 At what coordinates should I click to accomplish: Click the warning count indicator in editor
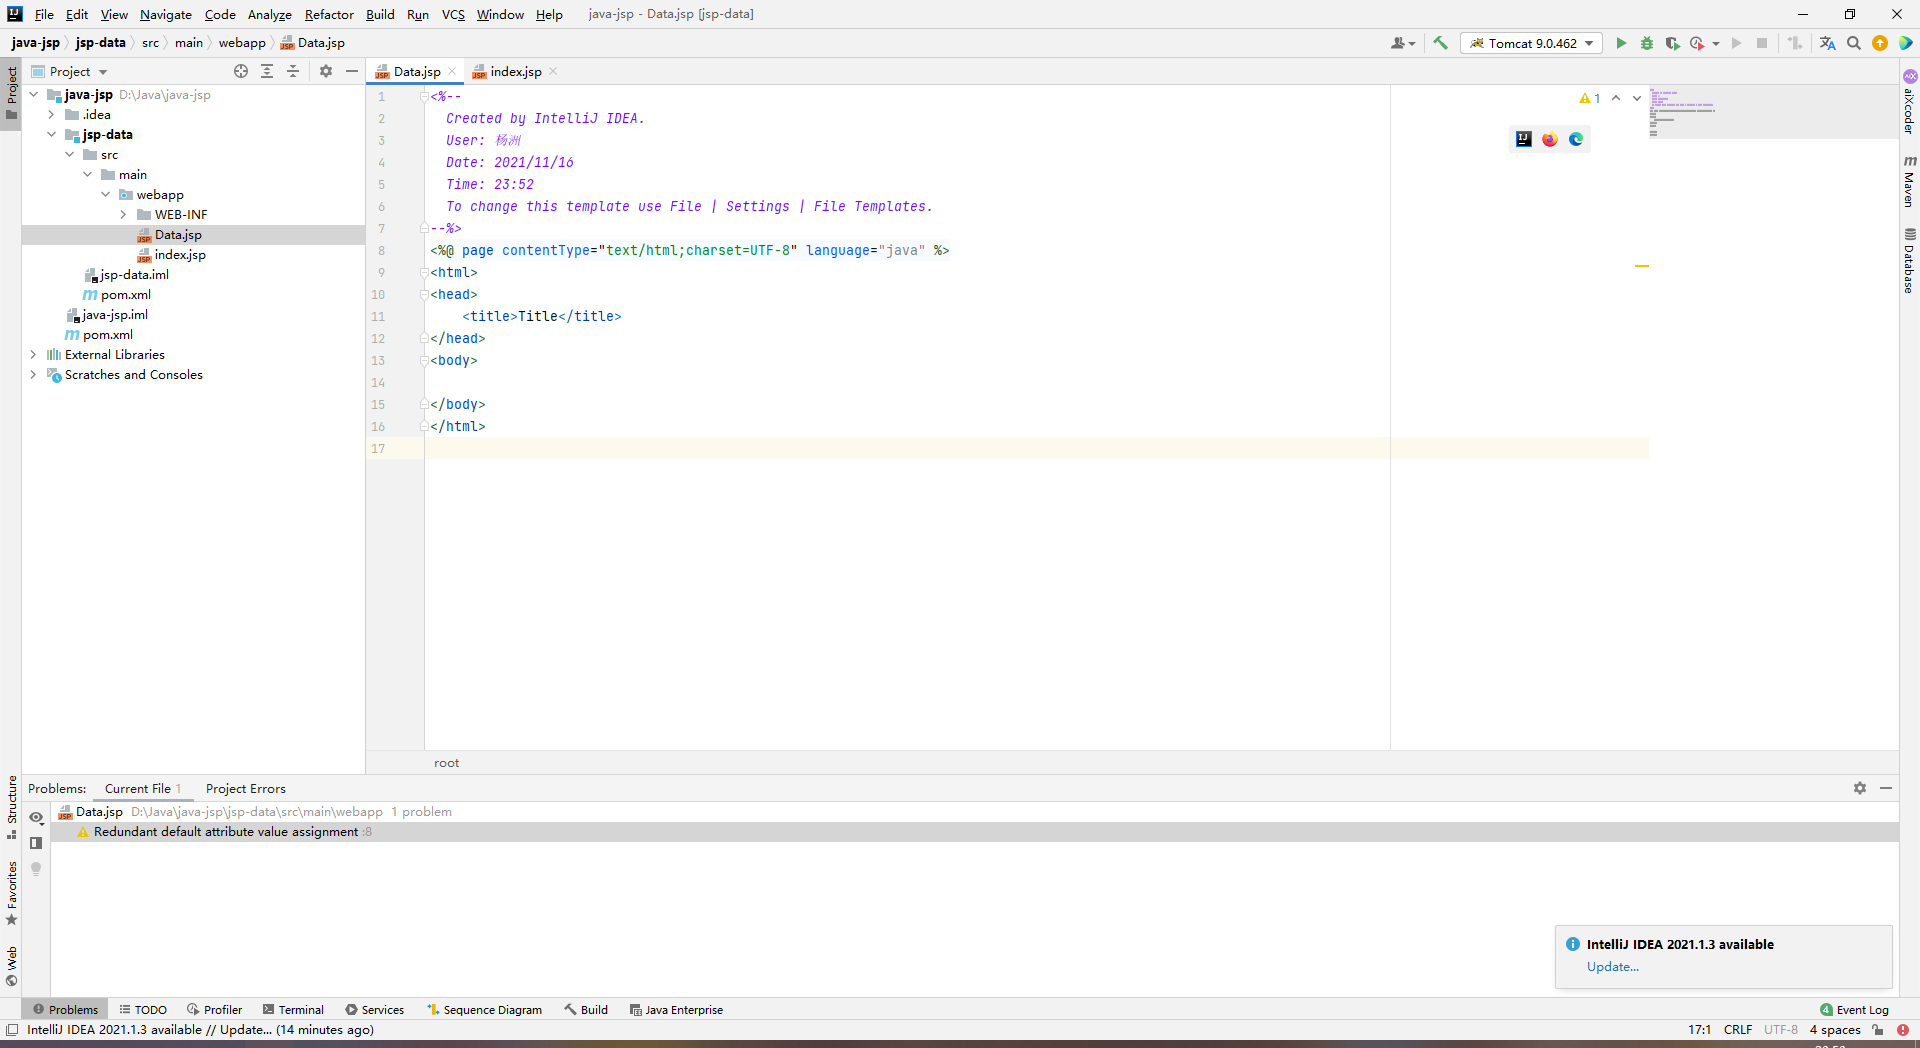1590,98
